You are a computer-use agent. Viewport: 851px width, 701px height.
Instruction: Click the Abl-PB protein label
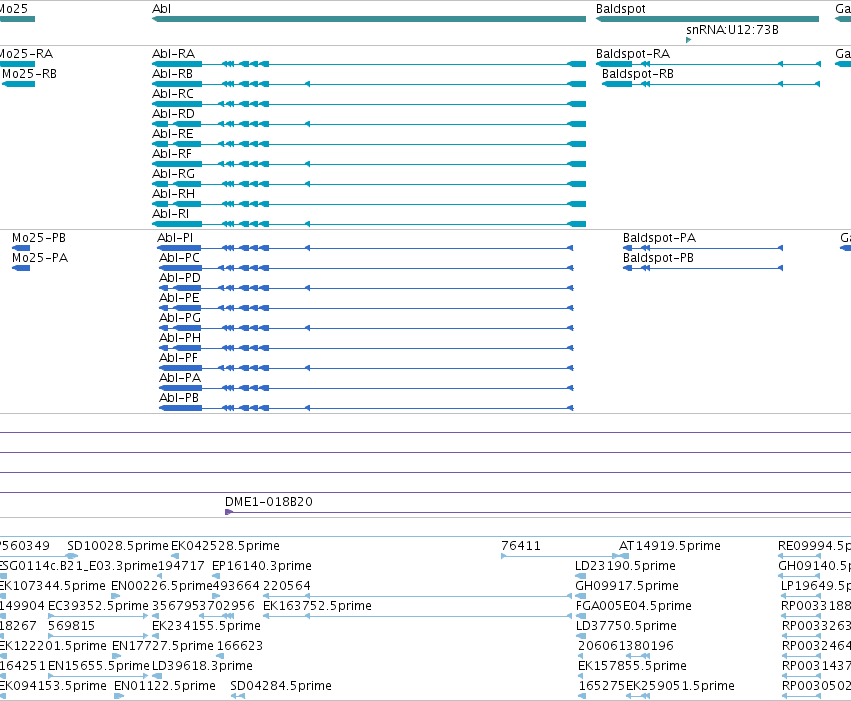(x=179, y=398)
